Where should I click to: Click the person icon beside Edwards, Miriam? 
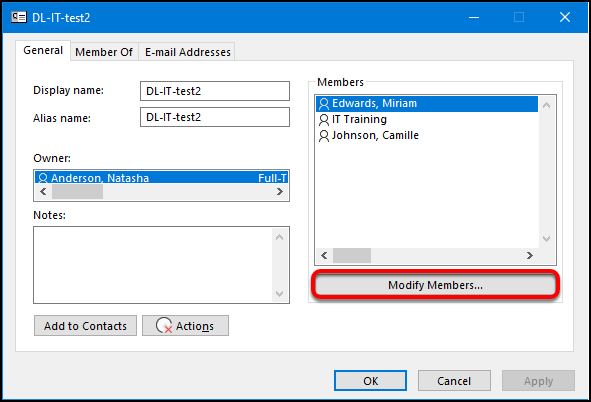pyautogui.click(x=324, y=104)
